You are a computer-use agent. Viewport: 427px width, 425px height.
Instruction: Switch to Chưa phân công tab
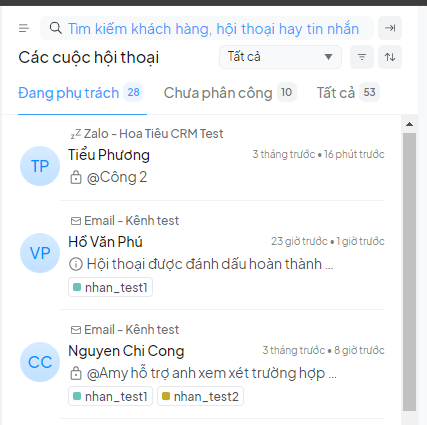(x=230, y=93)
